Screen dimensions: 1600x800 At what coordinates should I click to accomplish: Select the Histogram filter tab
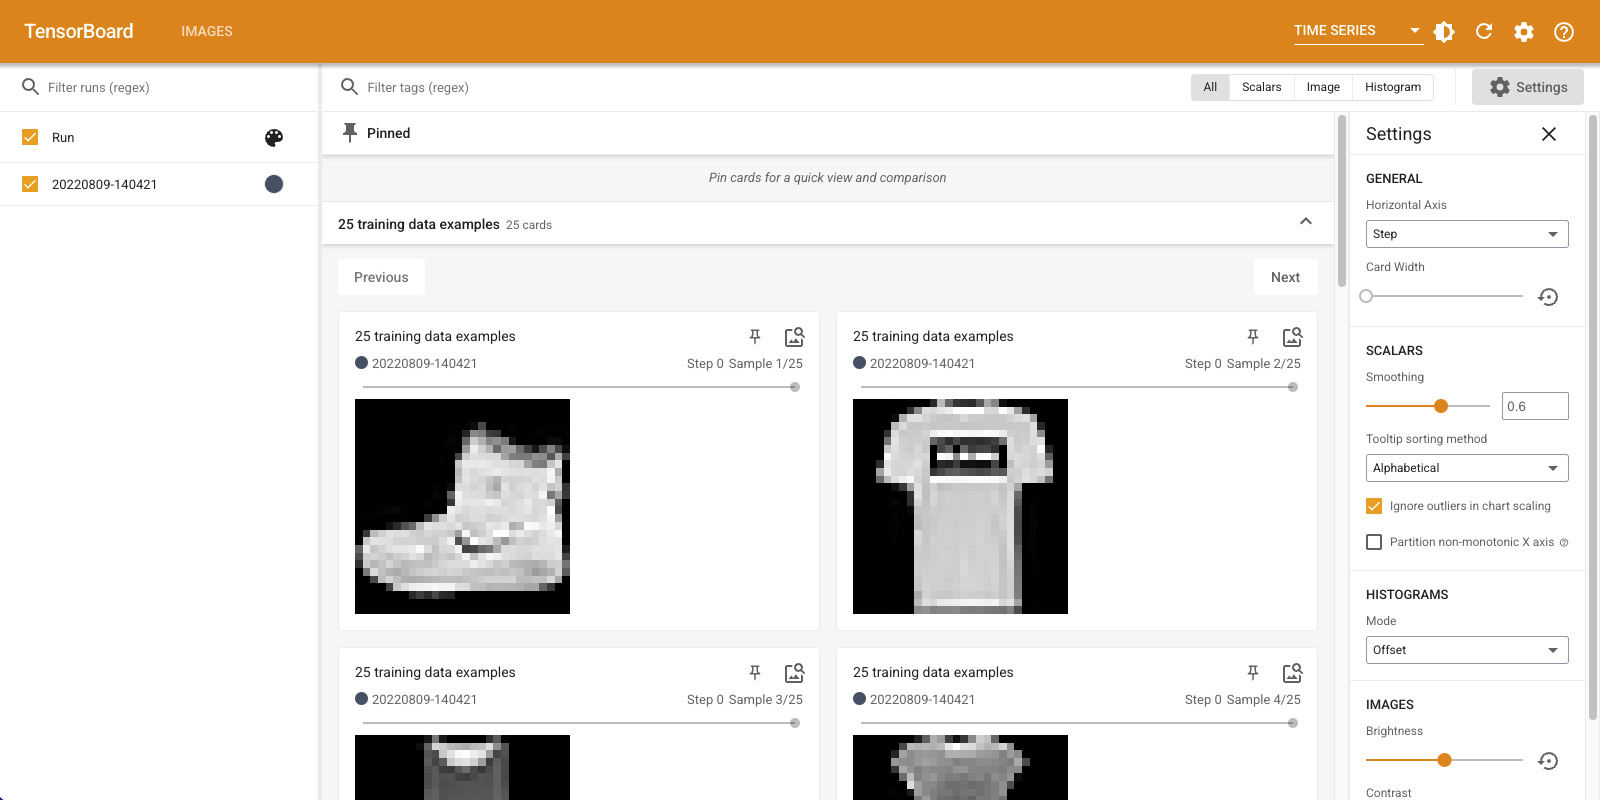(1393, 88)
